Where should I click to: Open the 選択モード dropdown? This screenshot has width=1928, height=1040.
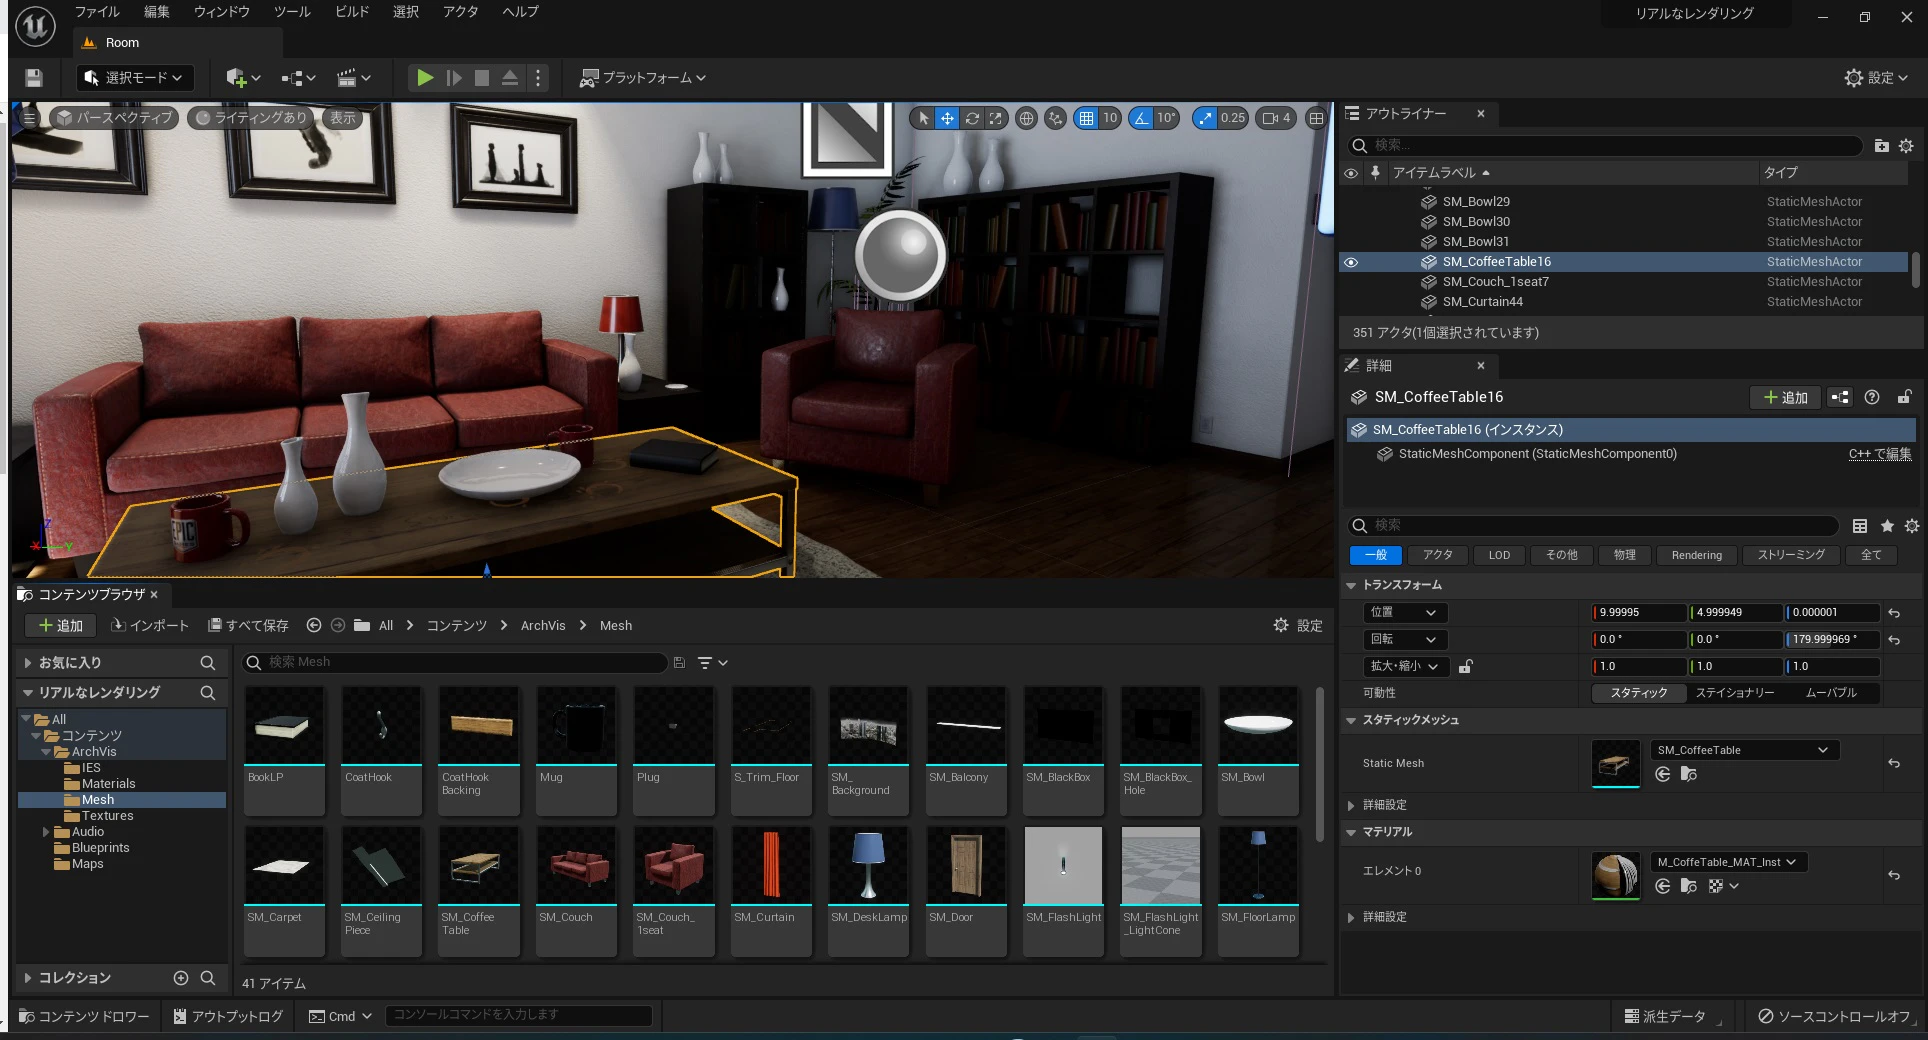tap(135, 78)
